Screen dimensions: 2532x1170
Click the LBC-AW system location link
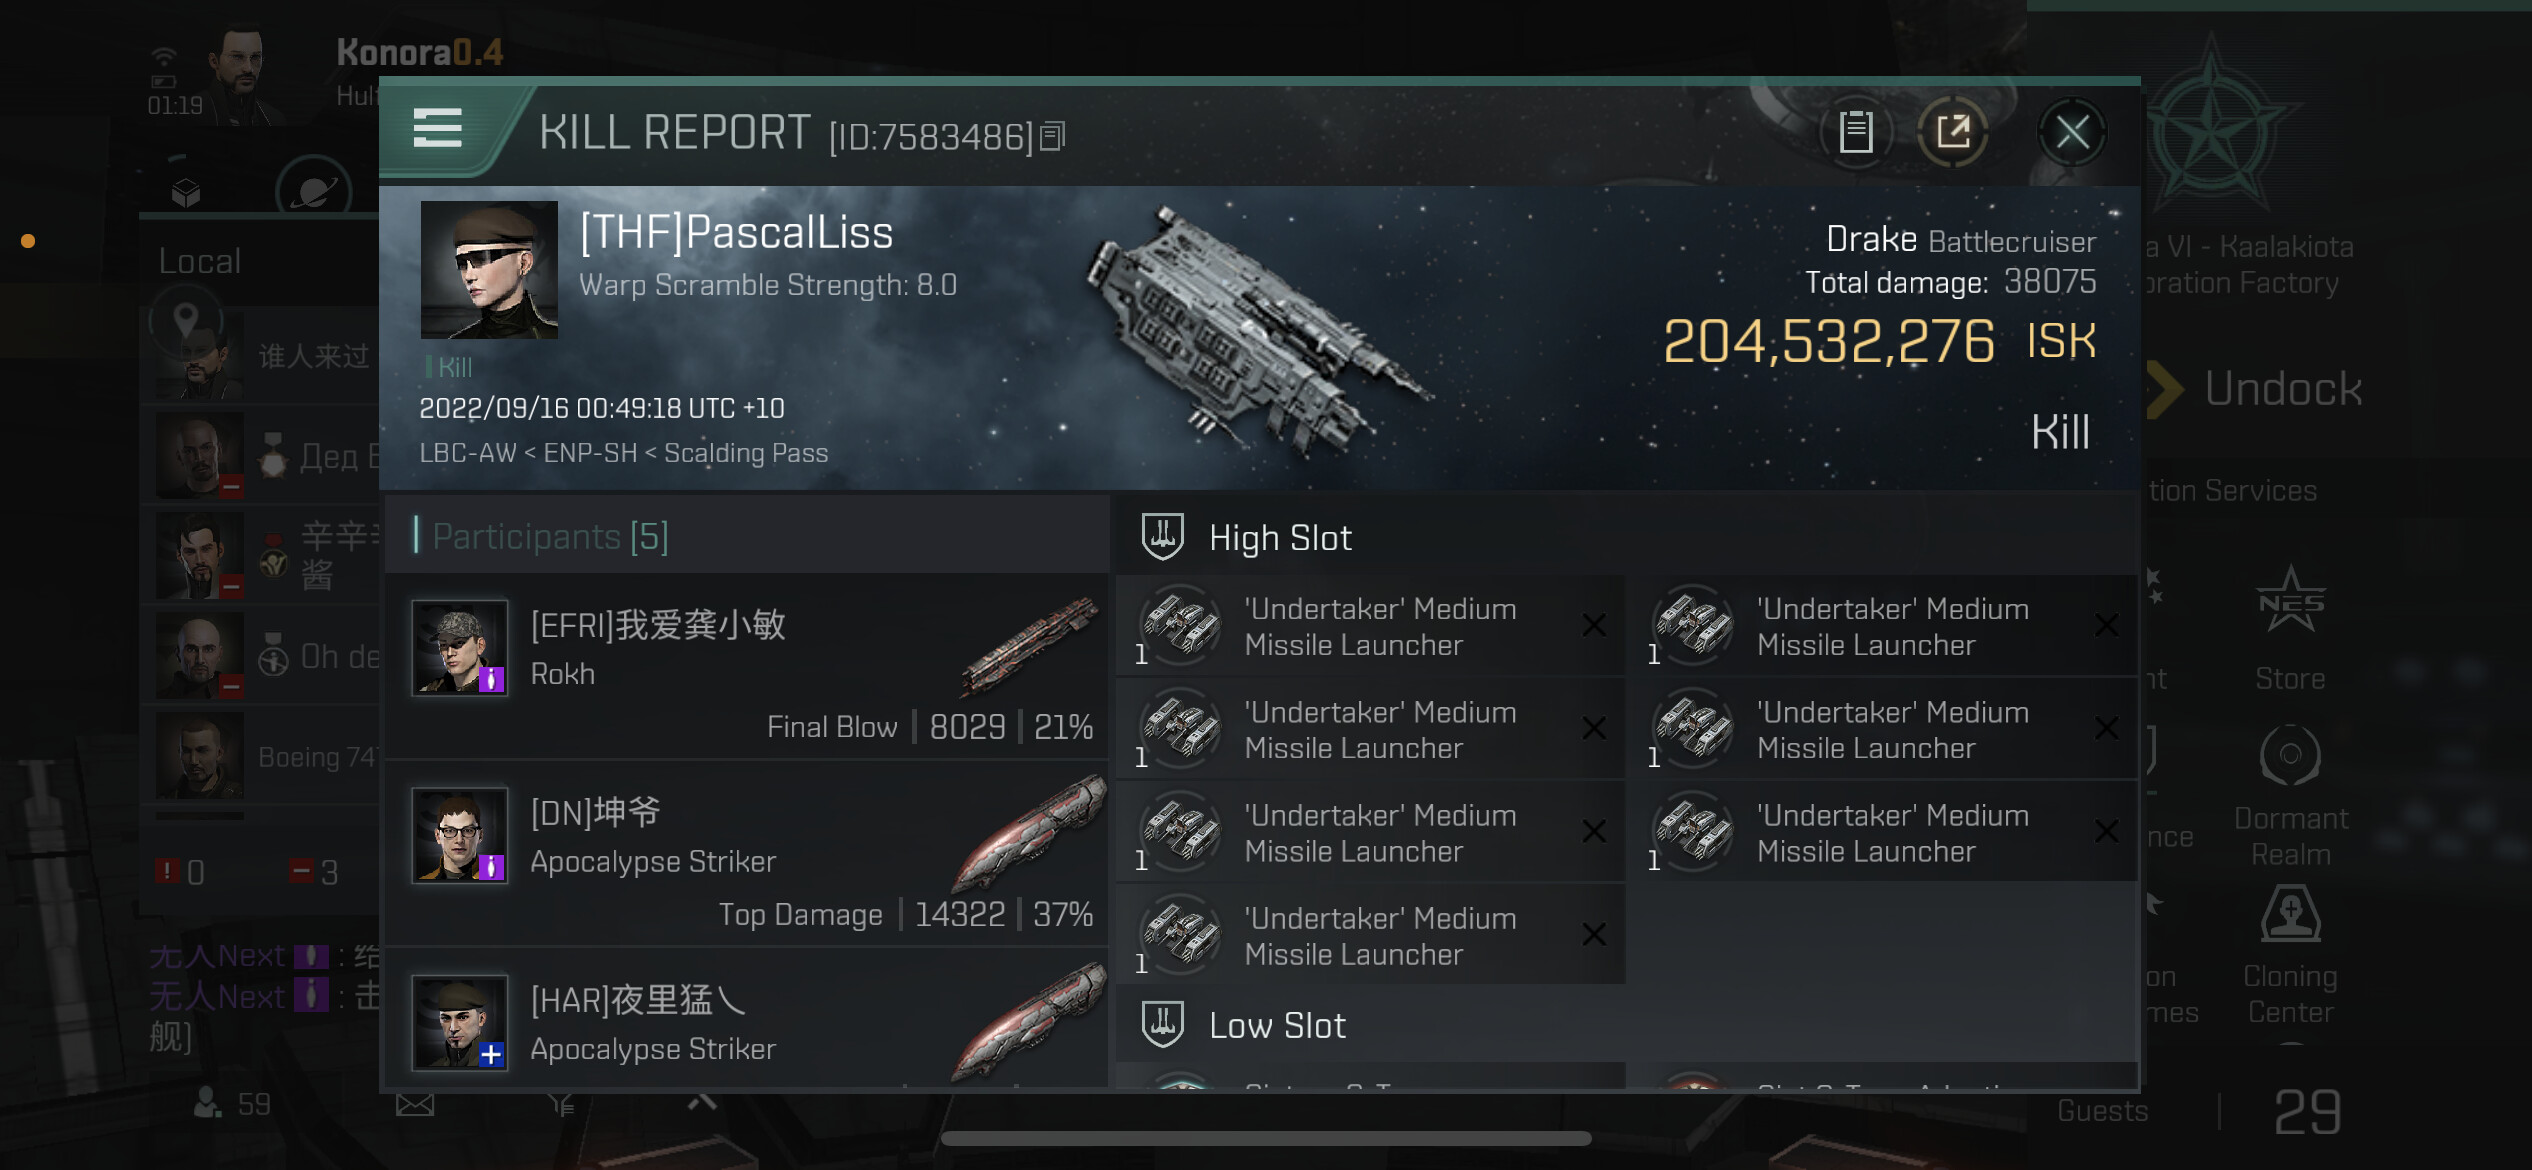coord(467,453)
